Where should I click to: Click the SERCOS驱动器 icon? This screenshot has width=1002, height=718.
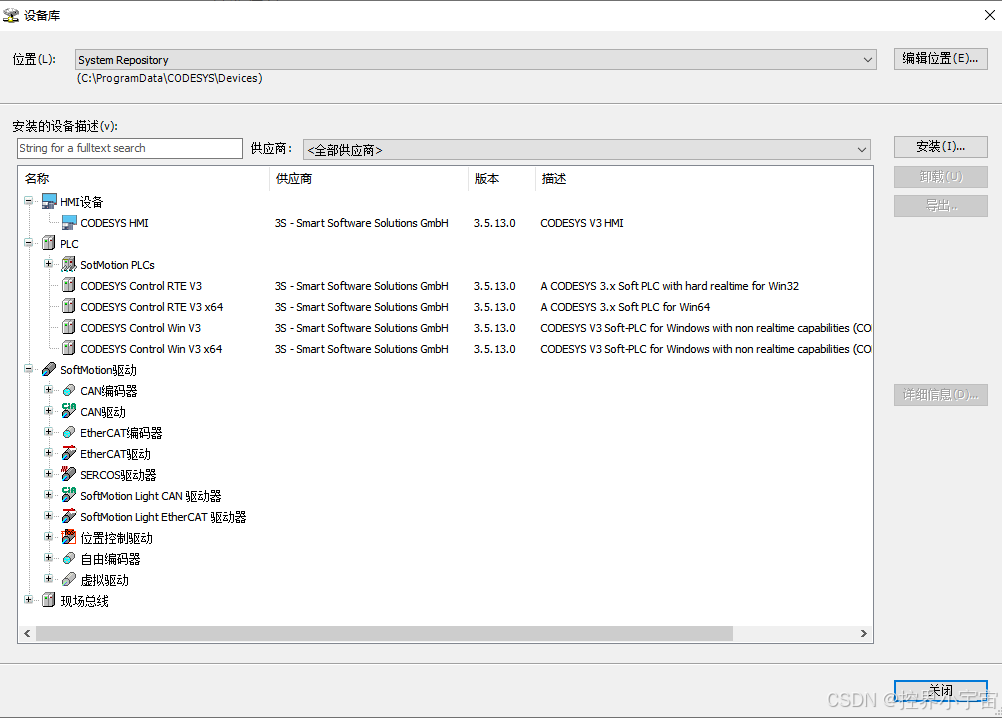(x=69, y=475)
